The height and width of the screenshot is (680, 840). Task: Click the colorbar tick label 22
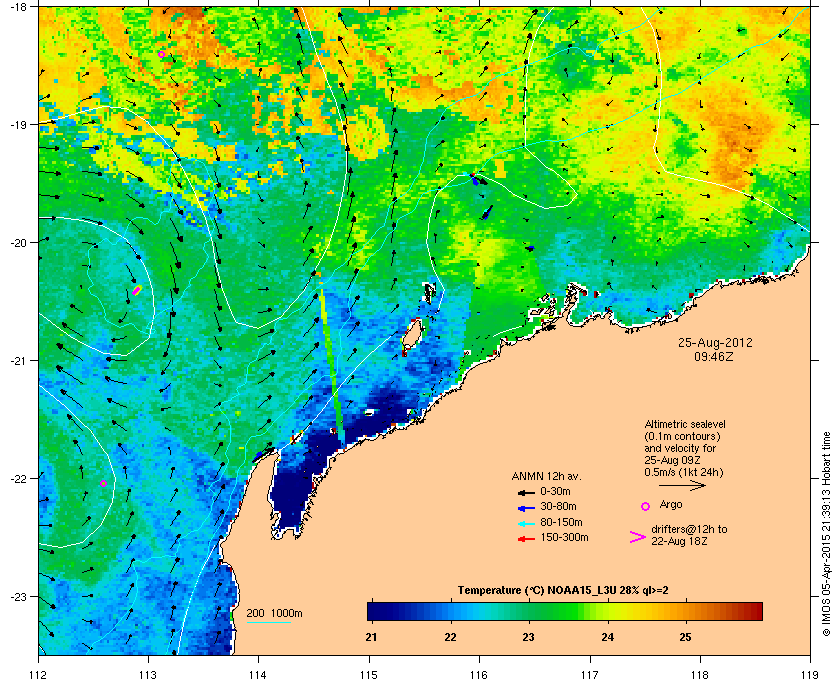click(x=451, y=637)
